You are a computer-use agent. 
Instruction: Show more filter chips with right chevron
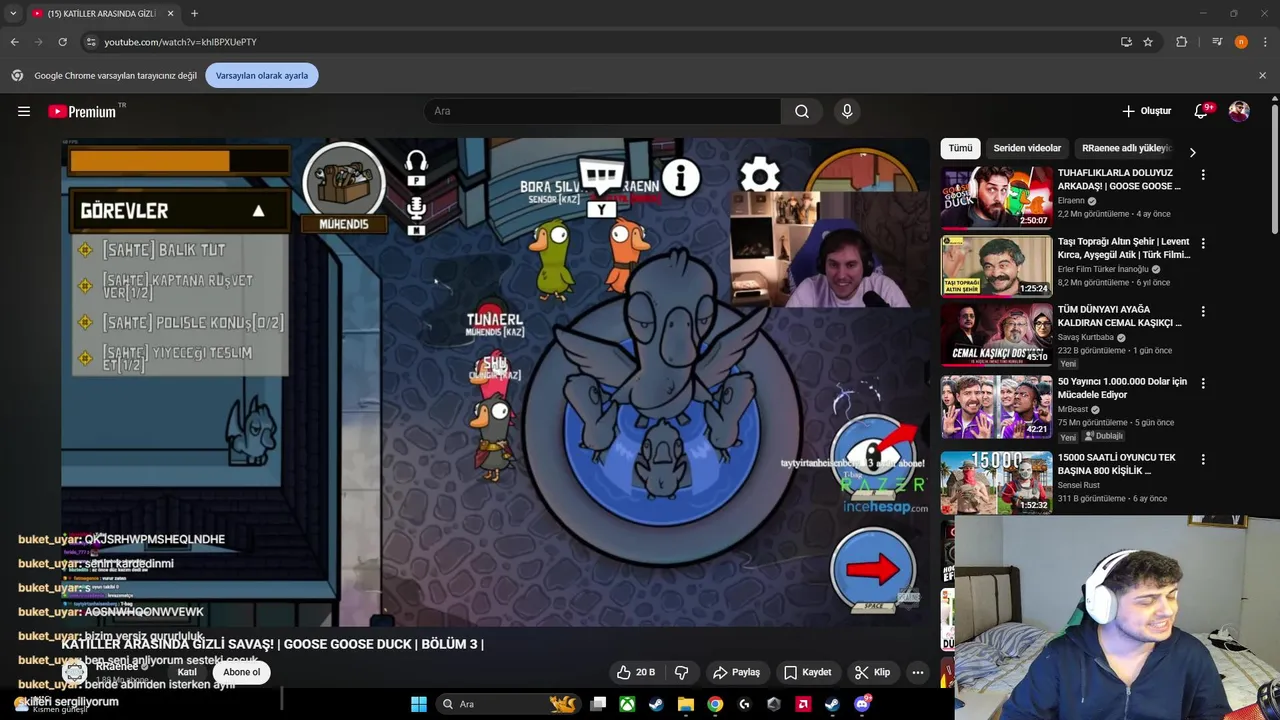click(1192, 152)
